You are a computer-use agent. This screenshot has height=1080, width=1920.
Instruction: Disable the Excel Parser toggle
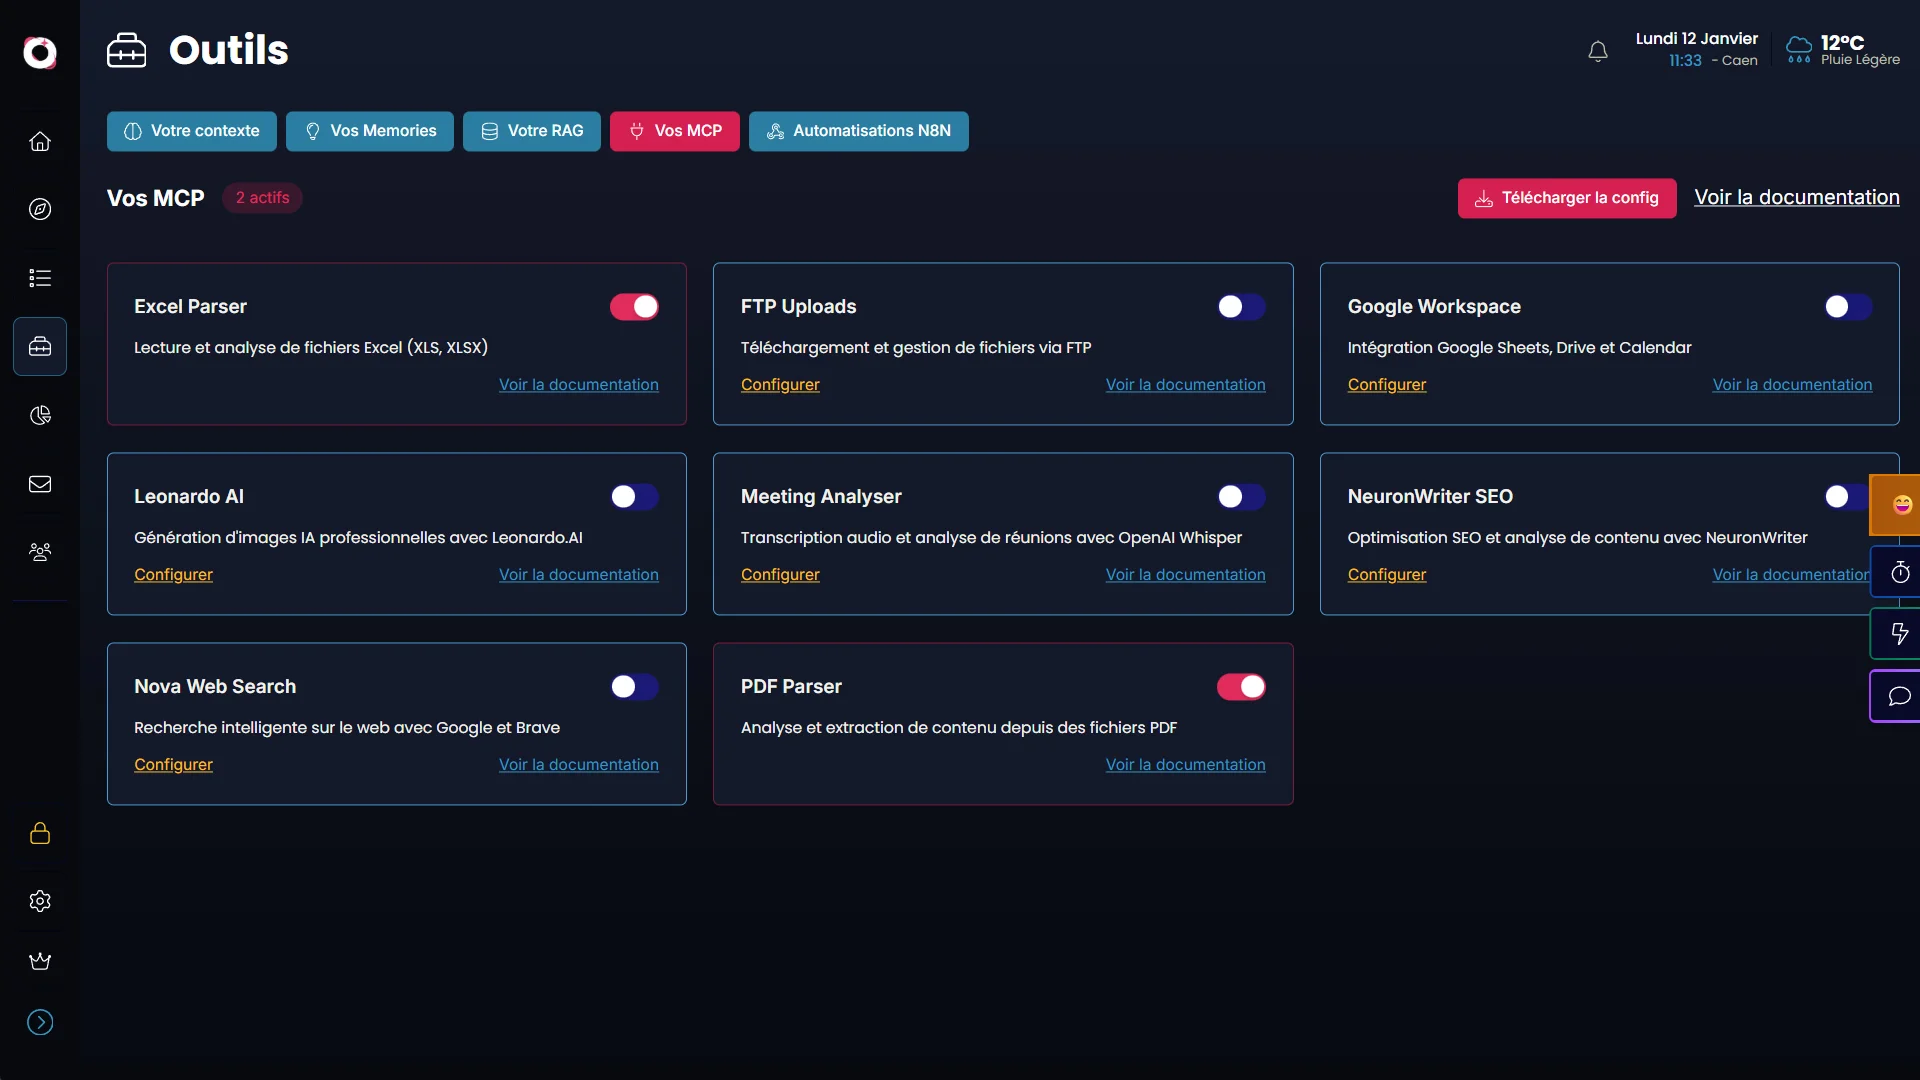pos(634,307)
